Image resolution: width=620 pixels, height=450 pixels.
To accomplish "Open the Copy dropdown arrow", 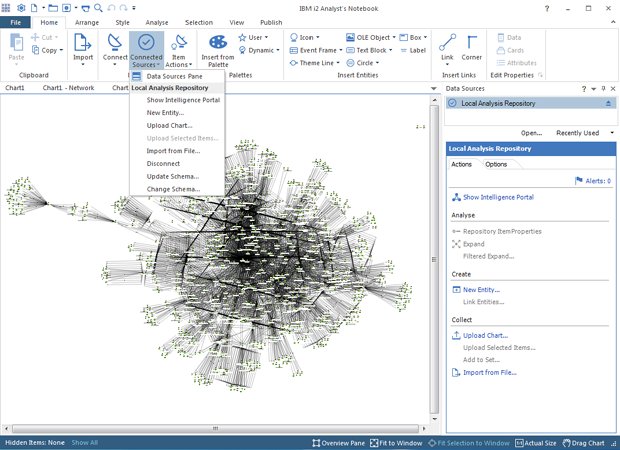I will 61,50.
